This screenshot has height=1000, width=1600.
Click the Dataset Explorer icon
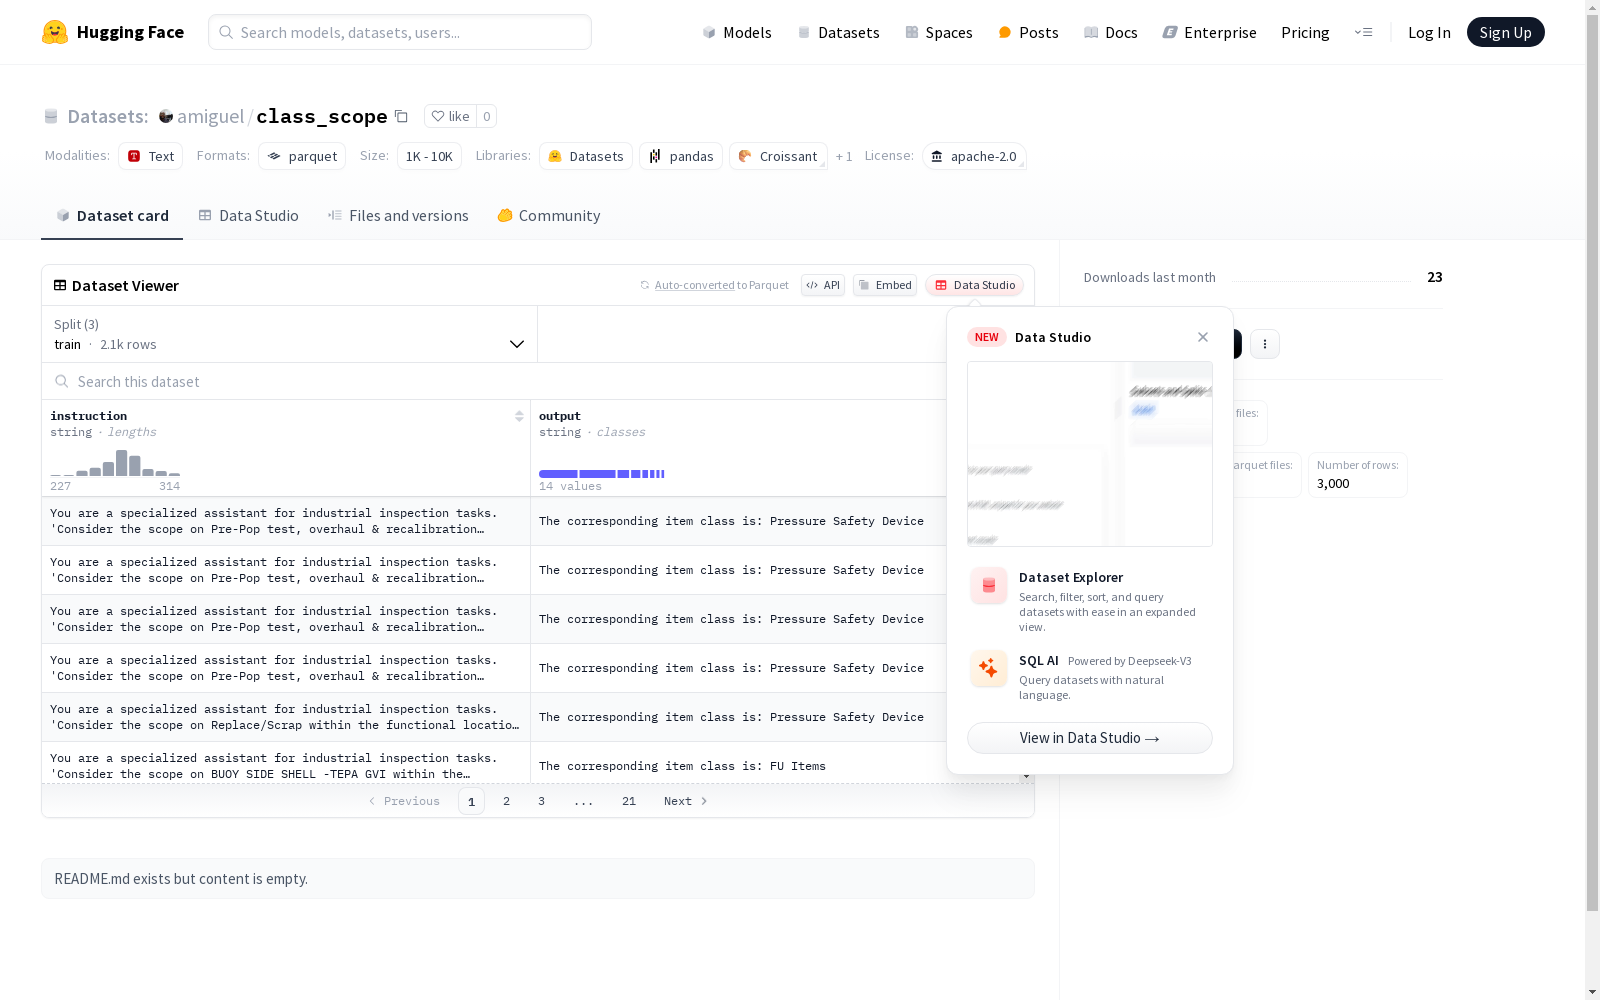989,586
